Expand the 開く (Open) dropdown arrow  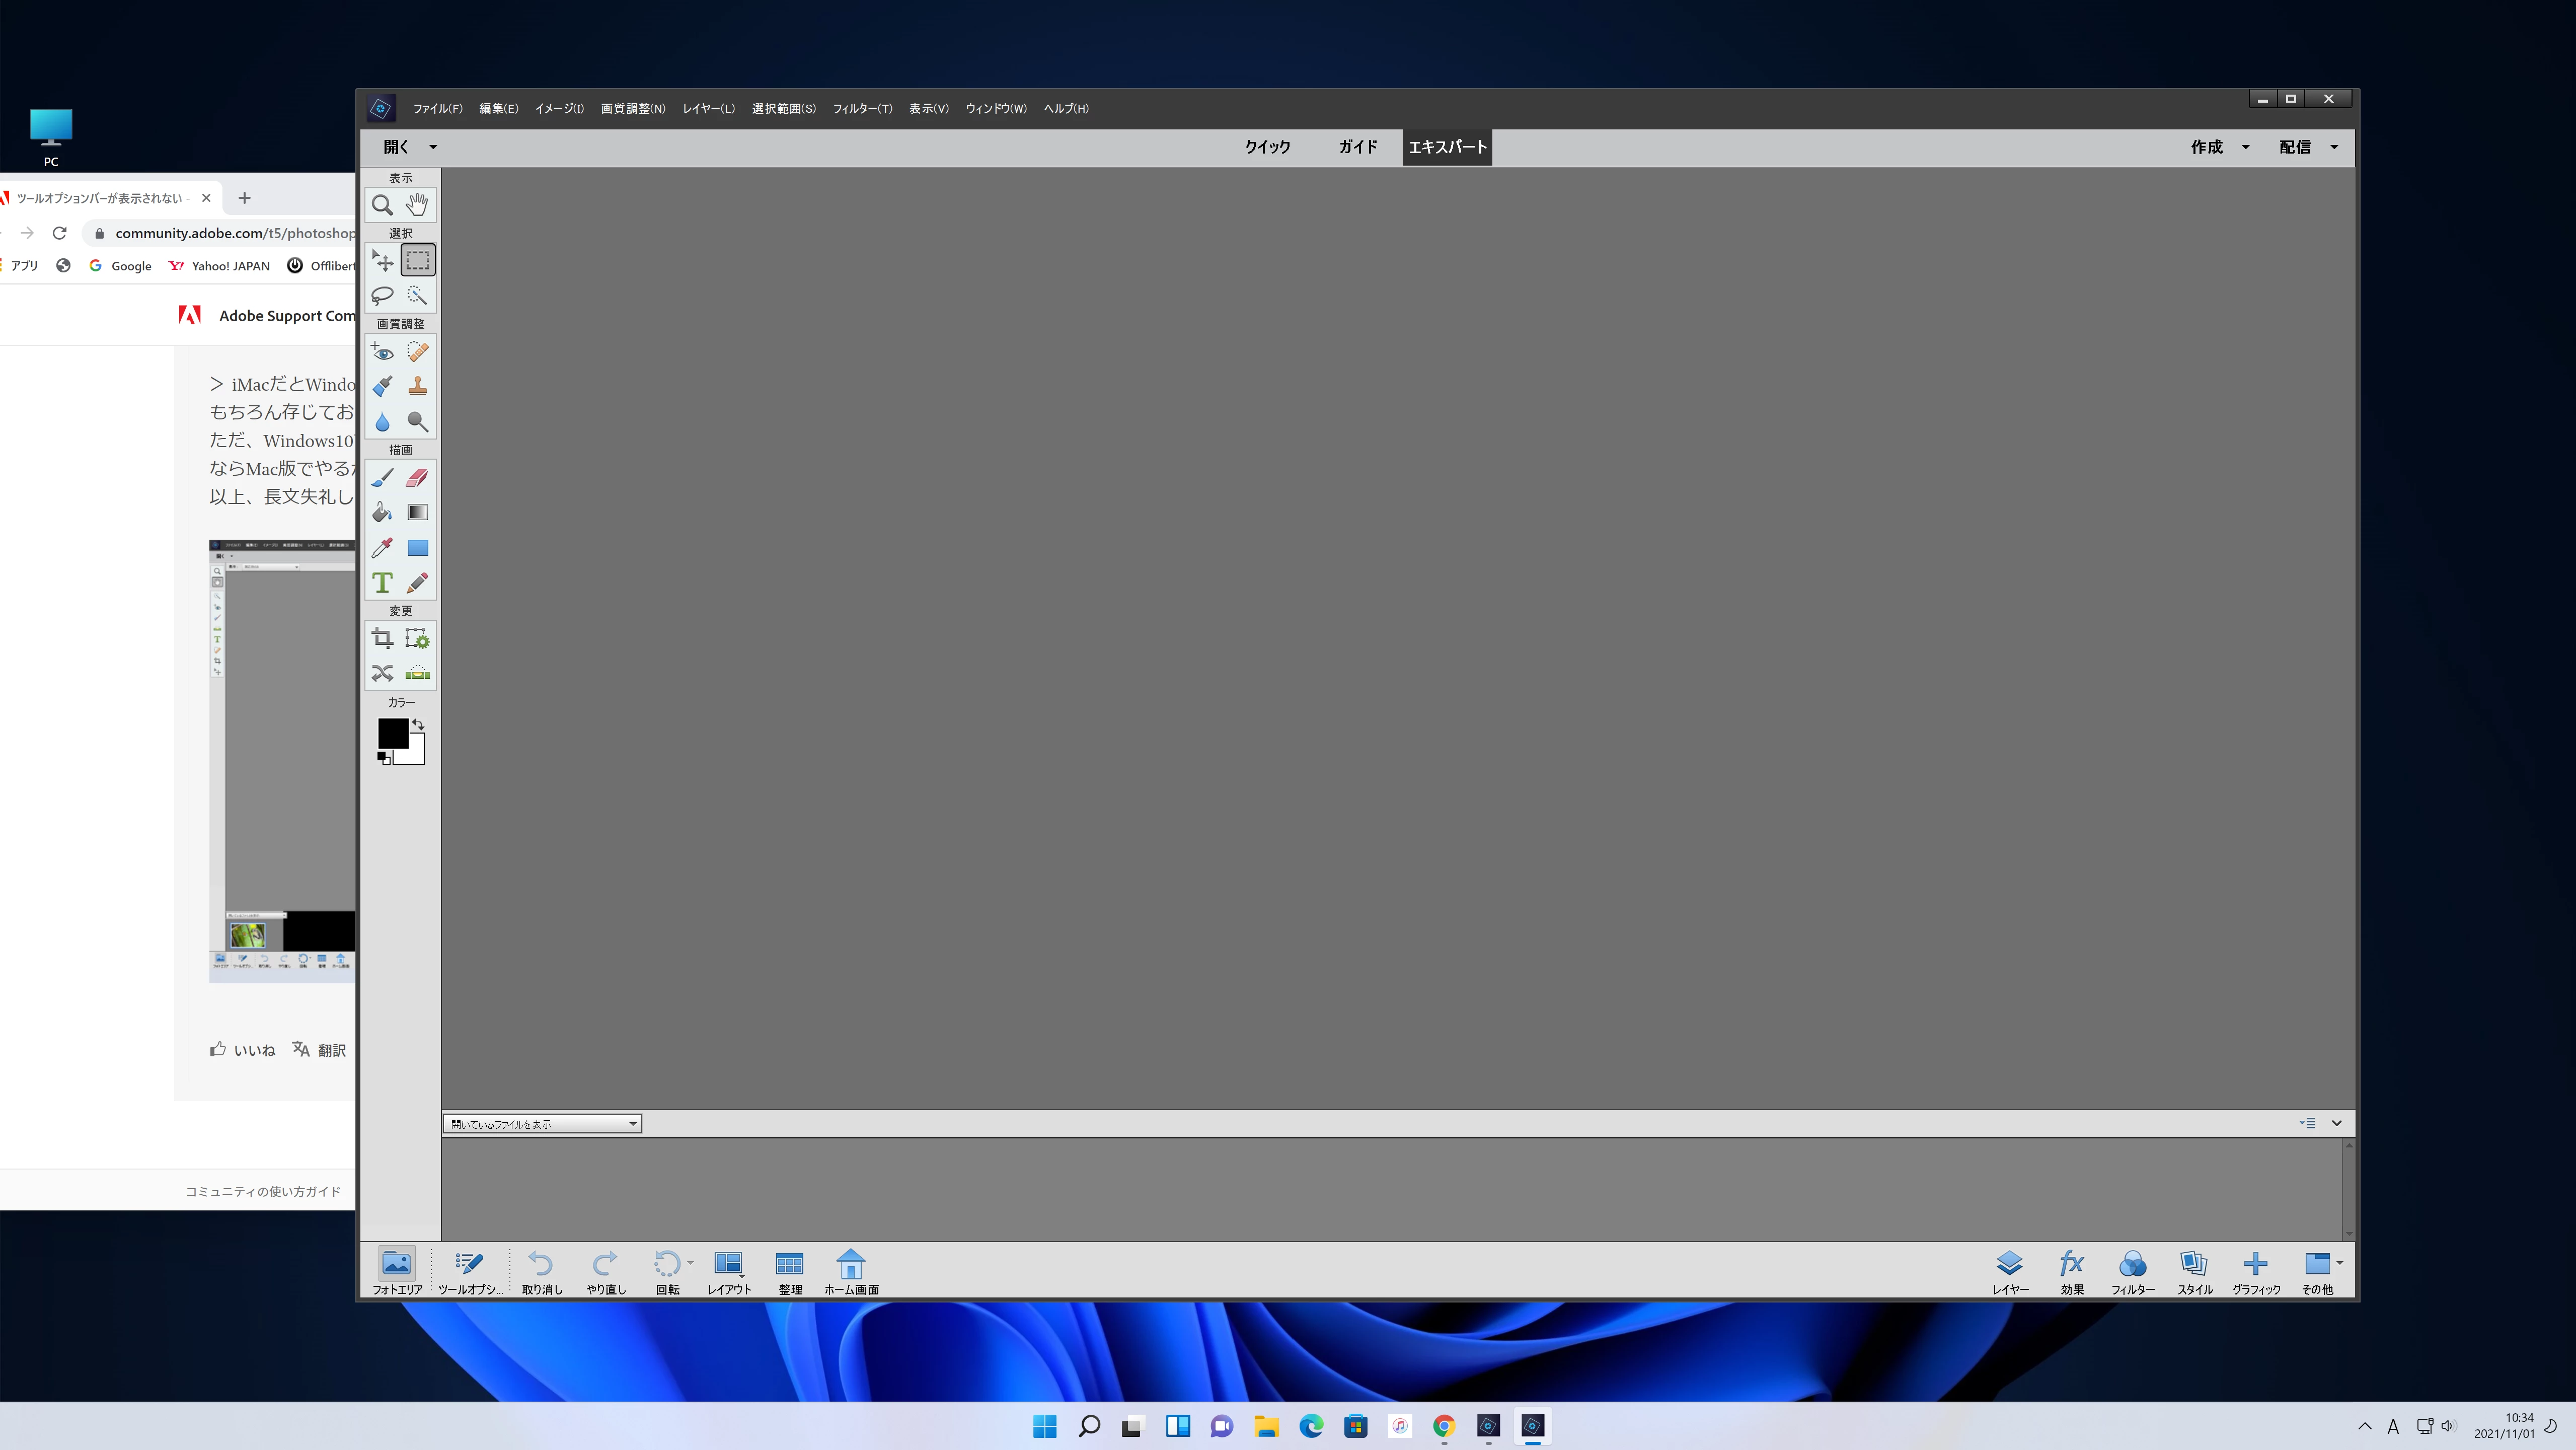click(433, 147)
